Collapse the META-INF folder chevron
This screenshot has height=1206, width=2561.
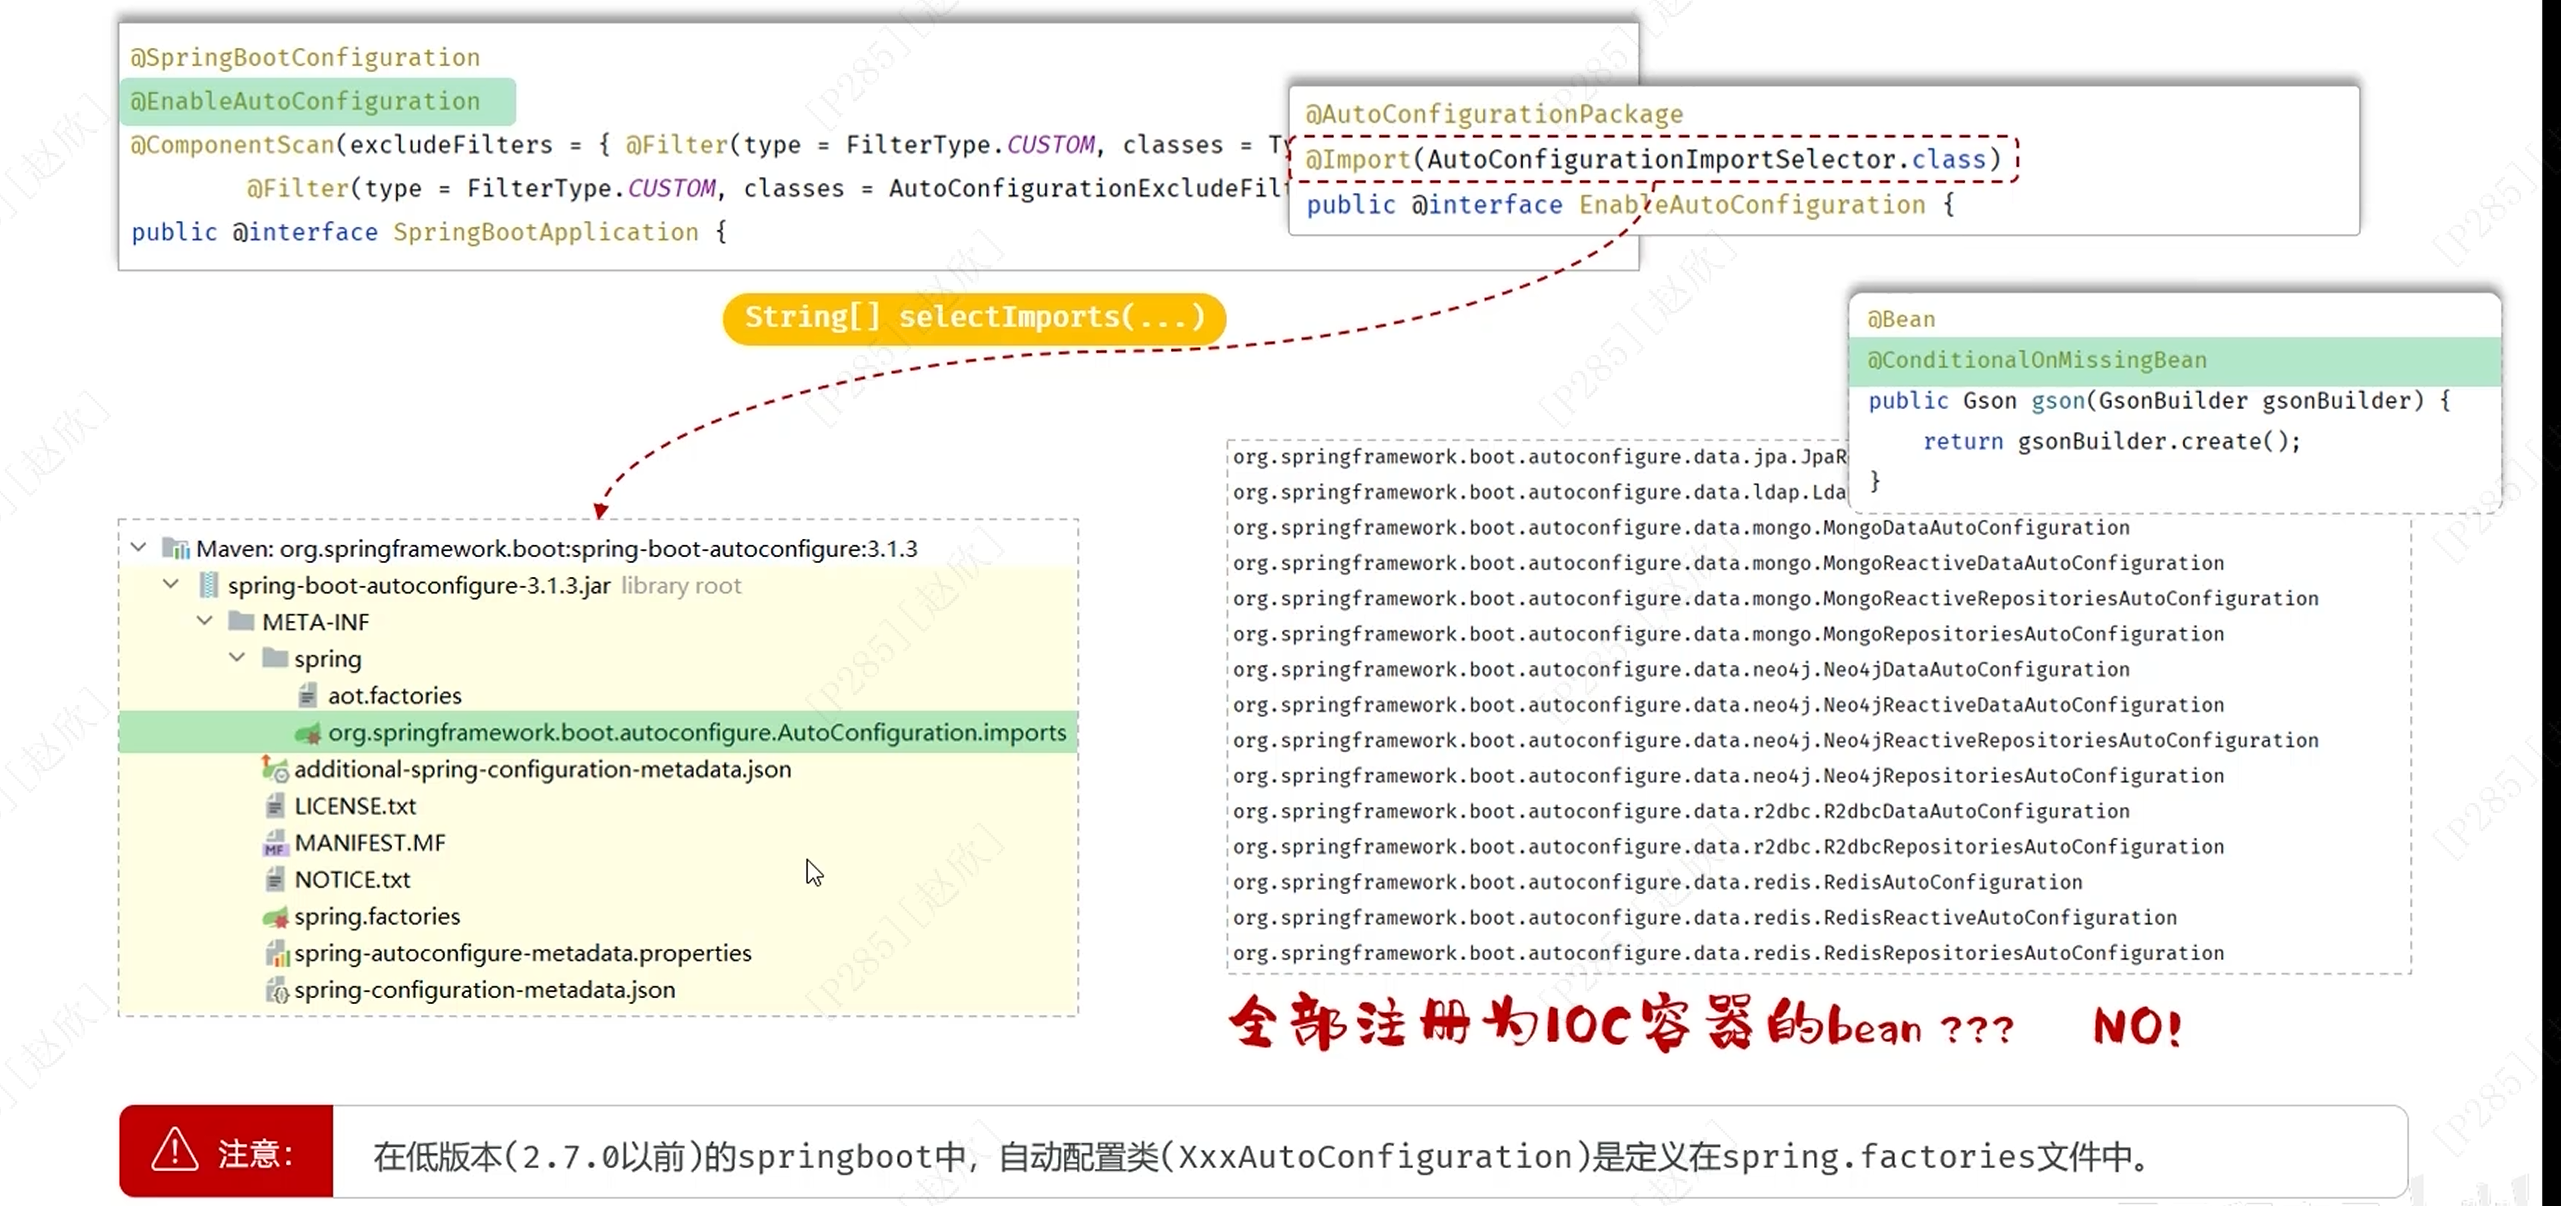(x=205, y=621)
